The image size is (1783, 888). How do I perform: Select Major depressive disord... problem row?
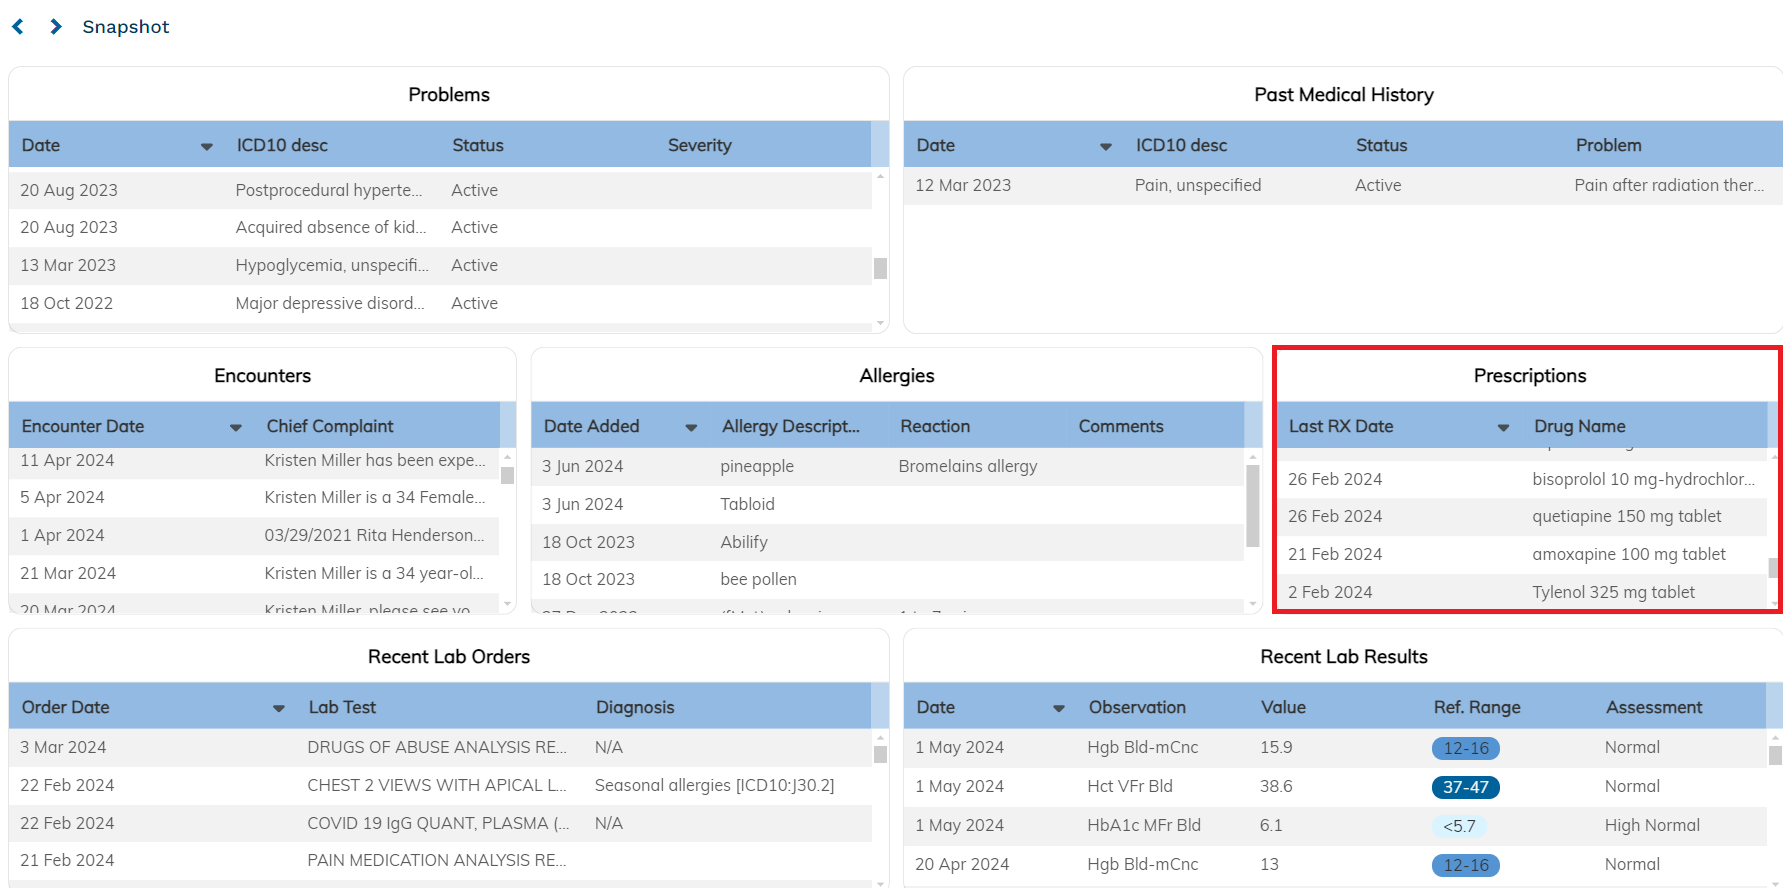(x=440, y=304)
